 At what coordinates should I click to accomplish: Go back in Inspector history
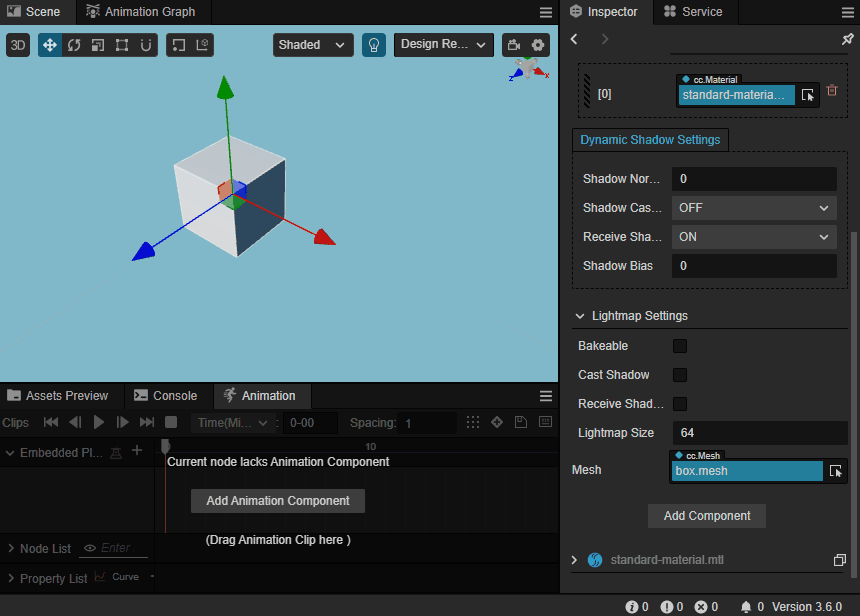(x=574, y=39)
